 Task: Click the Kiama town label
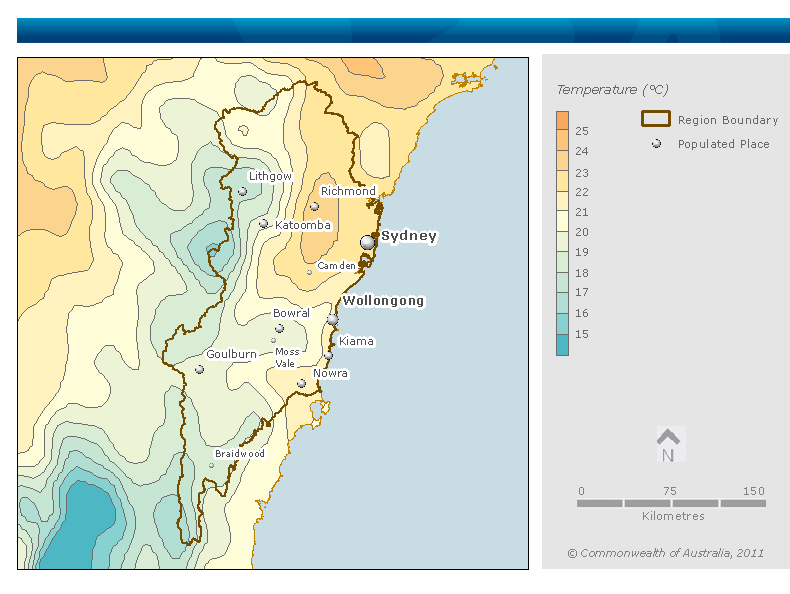356,341
